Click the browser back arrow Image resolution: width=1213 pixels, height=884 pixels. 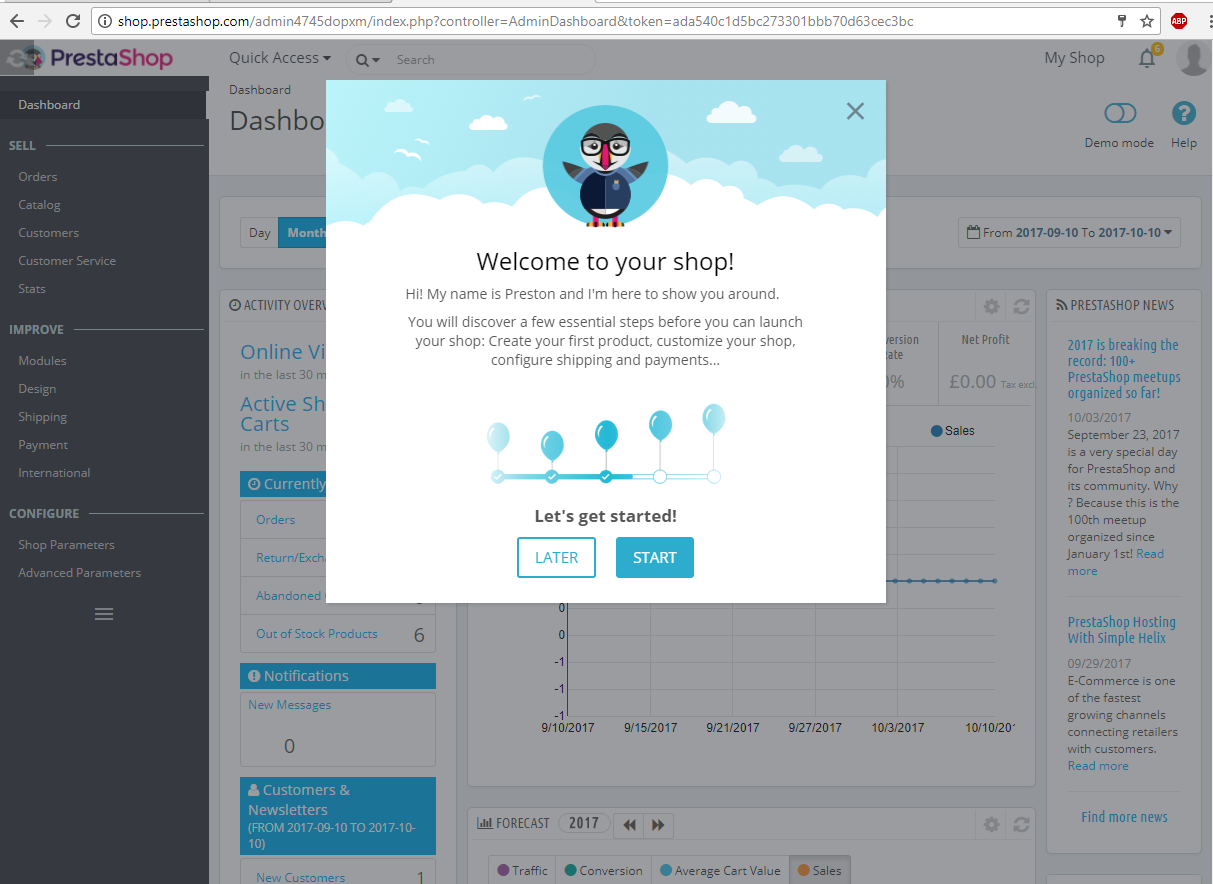point(17,21)
